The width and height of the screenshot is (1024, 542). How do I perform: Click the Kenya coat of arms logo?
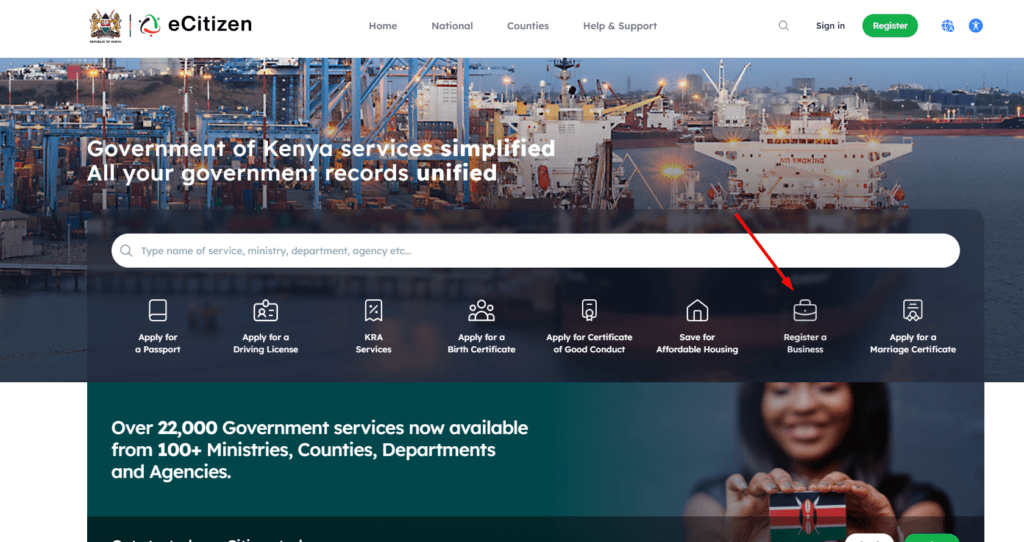pos(105,26)
